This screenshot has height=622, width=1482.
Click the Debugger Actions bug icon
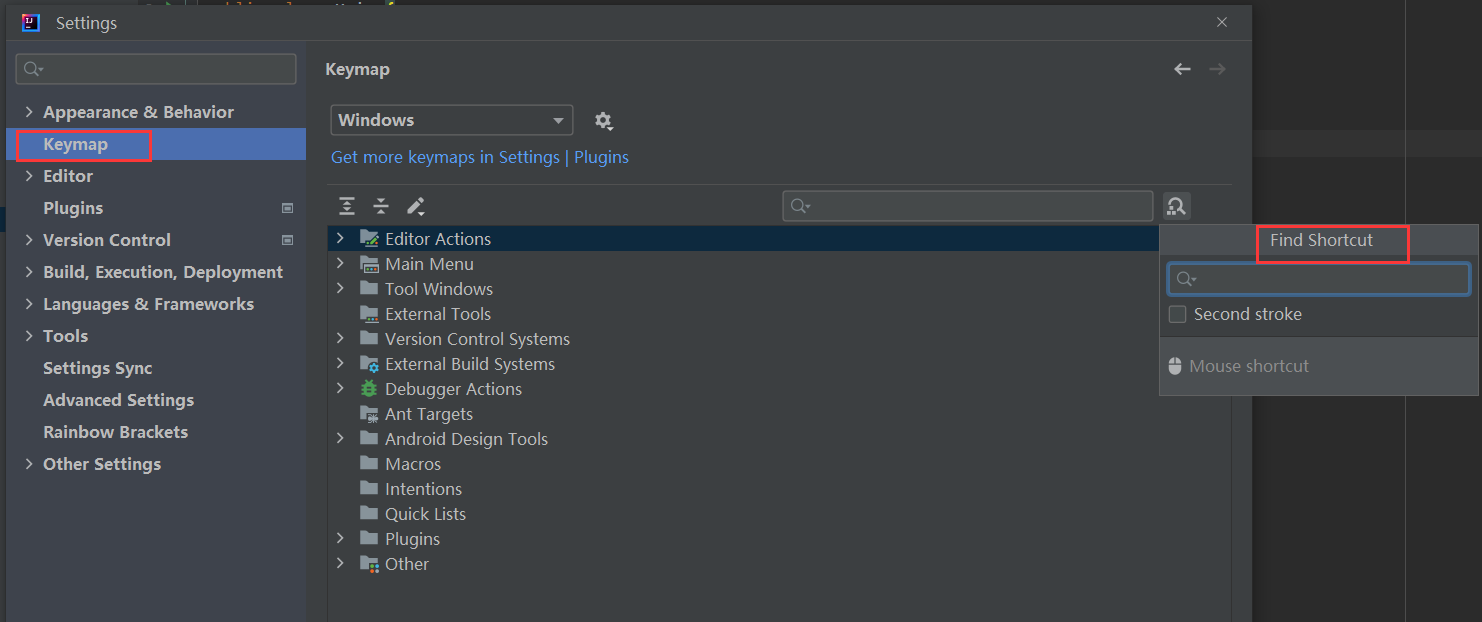[x=369, y=389]
